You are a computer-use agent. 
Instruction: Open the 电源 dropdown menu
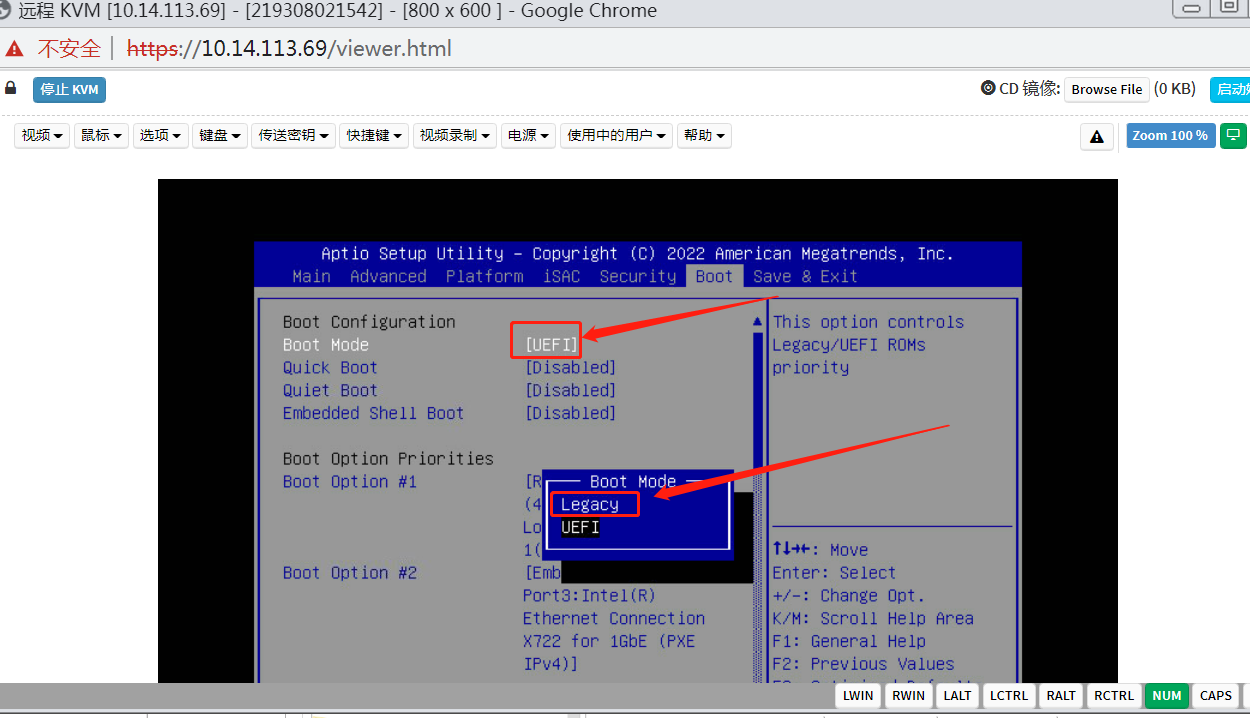coord(528,135)
